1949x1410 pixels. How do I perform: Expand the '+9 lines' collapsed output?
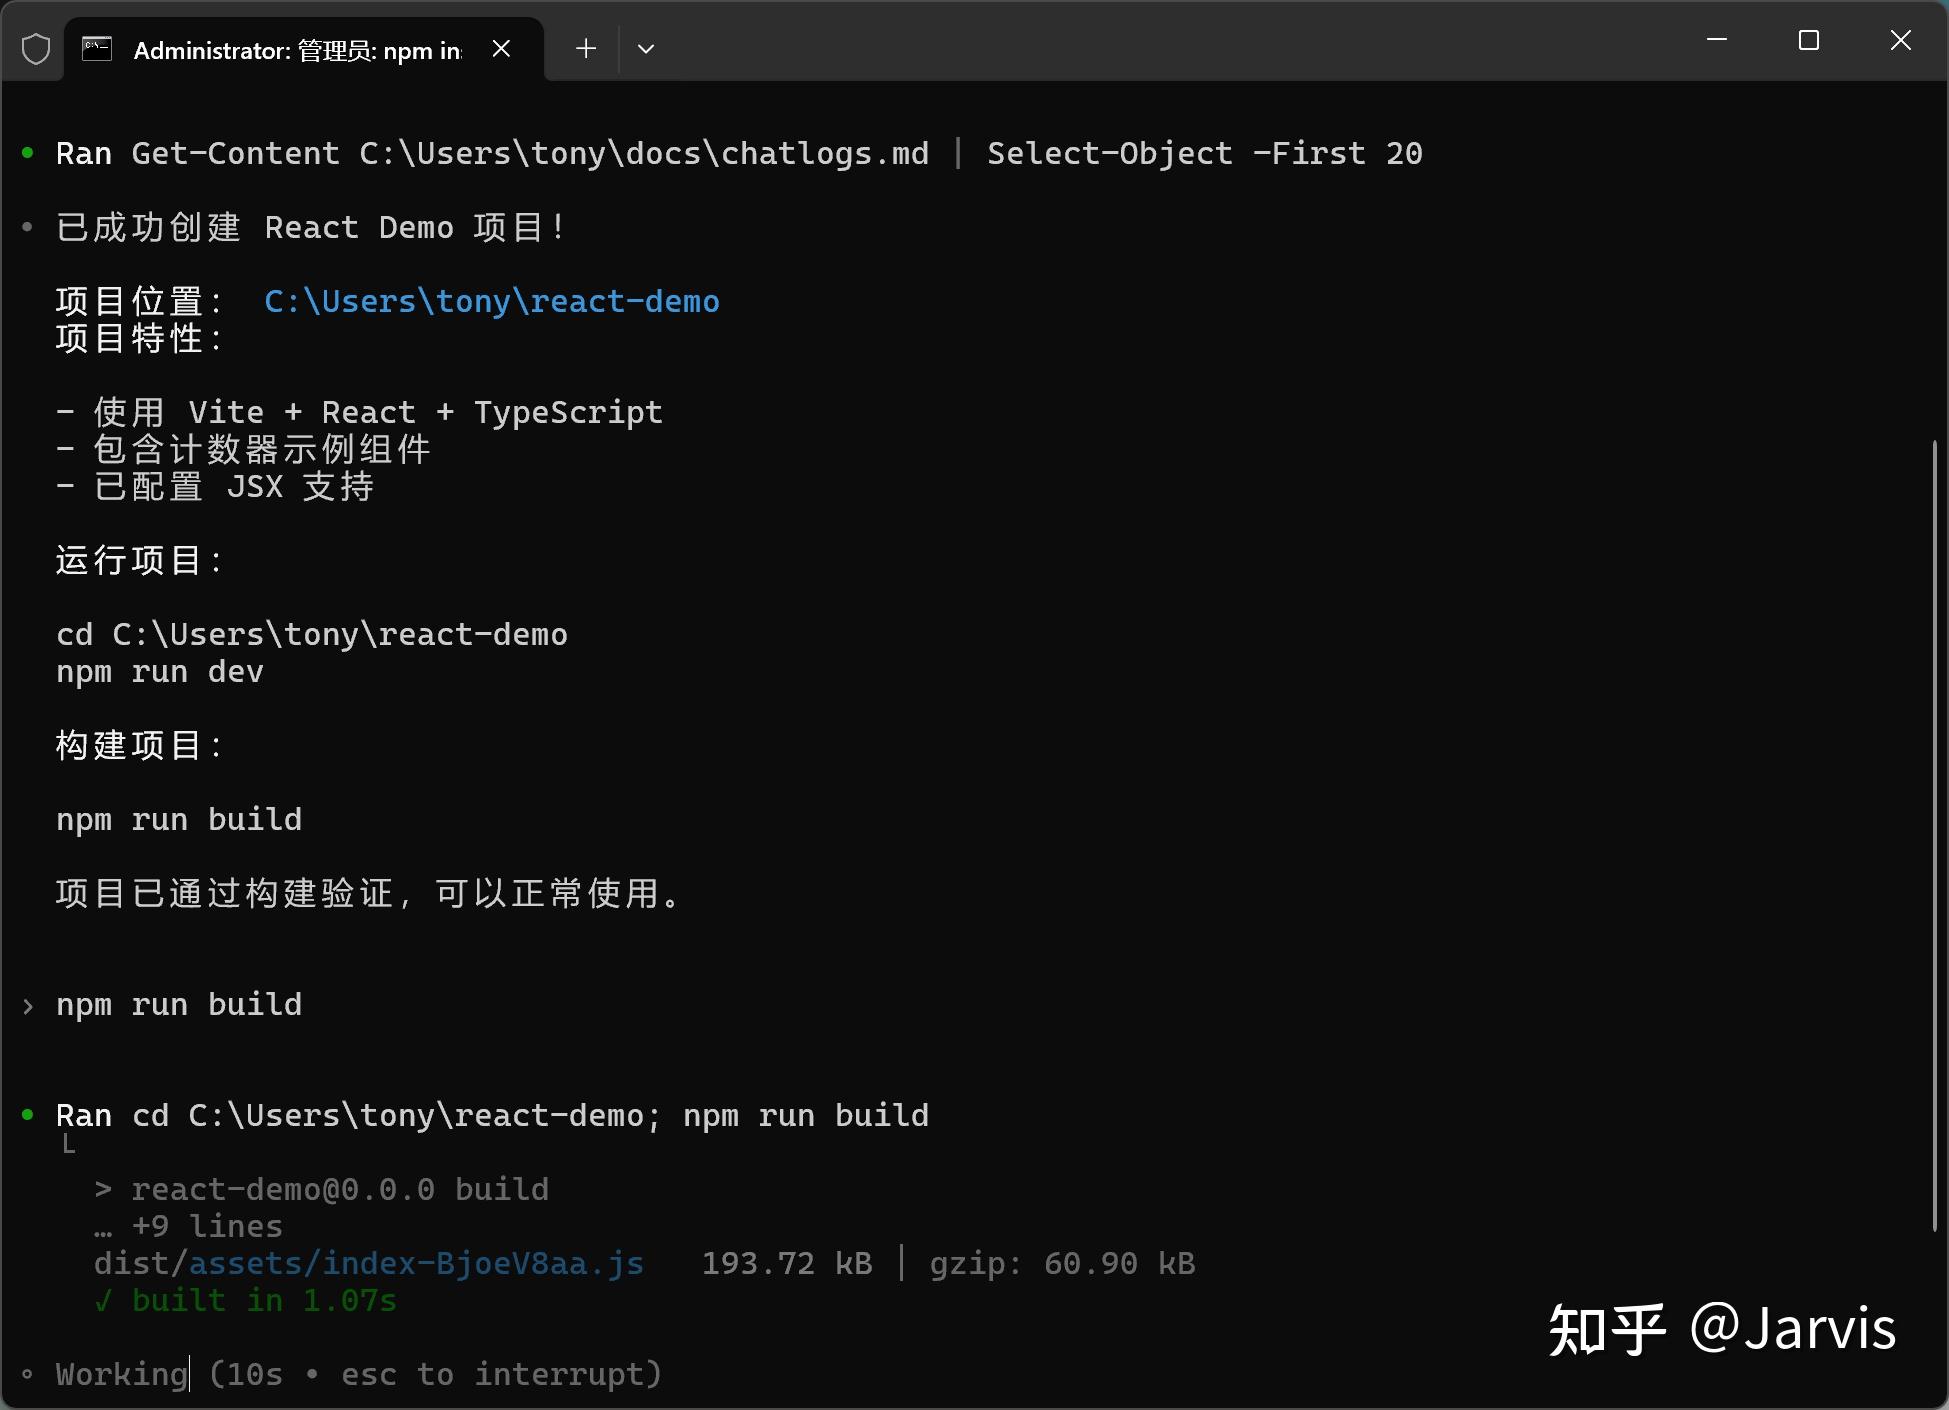tap(205, 1226)
